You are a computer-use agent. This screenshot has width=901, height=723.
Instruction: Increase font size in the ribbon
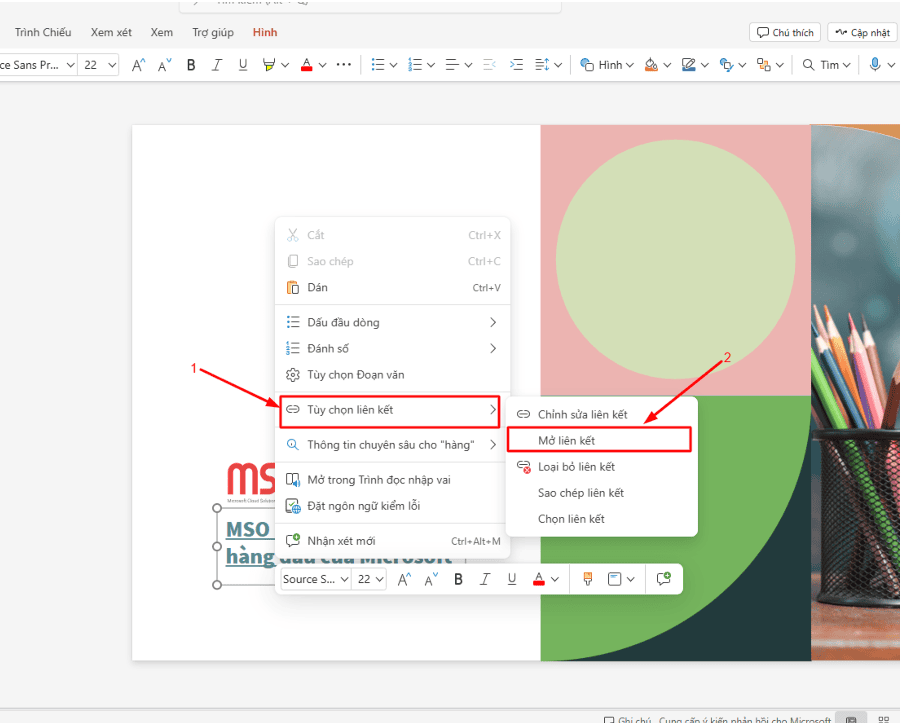point(138,65)
